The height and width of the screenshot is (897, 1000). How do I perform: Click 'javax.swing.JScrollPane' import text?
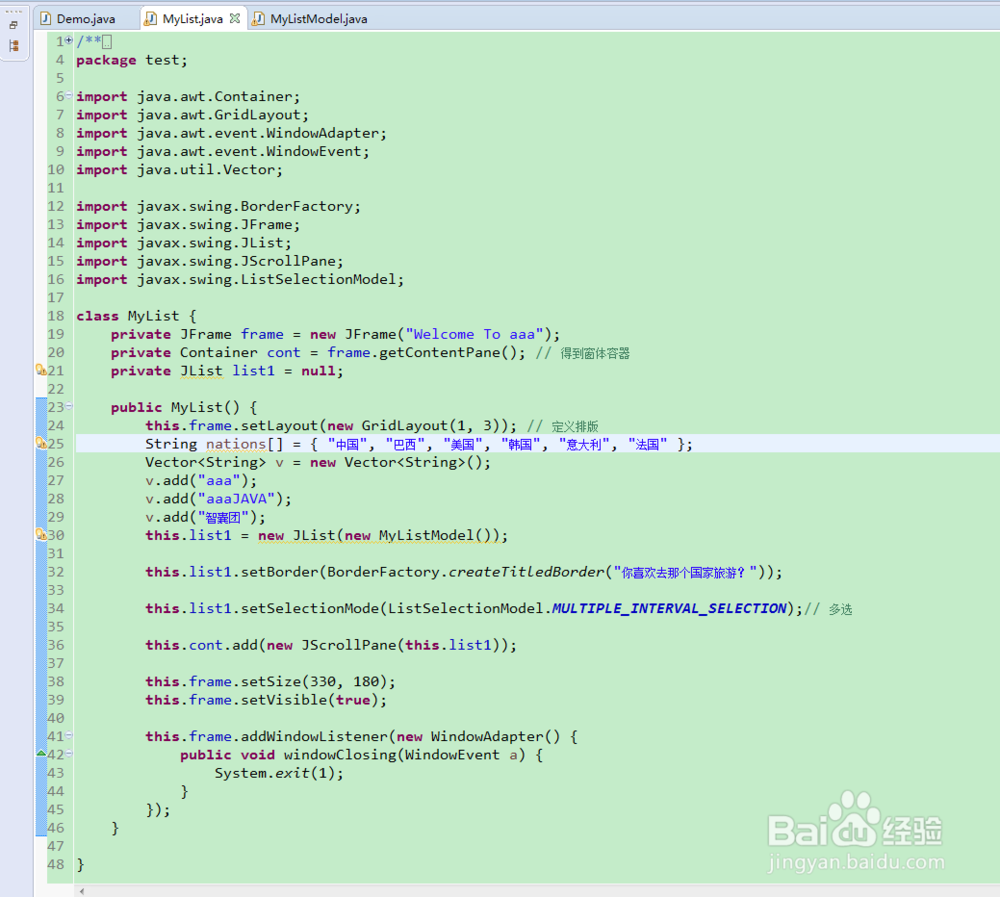point(236,261)
